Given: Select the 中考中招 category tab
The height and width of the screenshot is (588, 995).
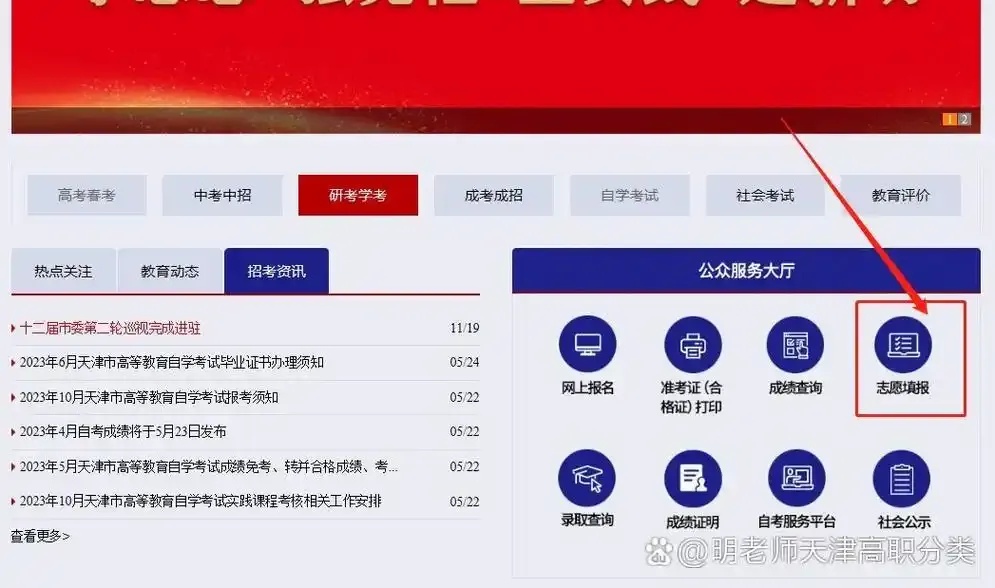Looking at the screenshot, I should [222, 195].
